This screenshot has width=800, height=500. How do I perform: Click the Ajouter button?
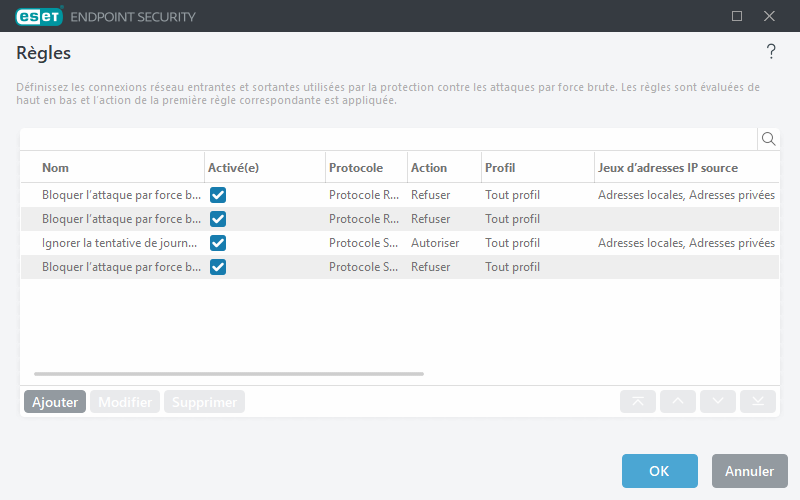(x=55, y=402)
